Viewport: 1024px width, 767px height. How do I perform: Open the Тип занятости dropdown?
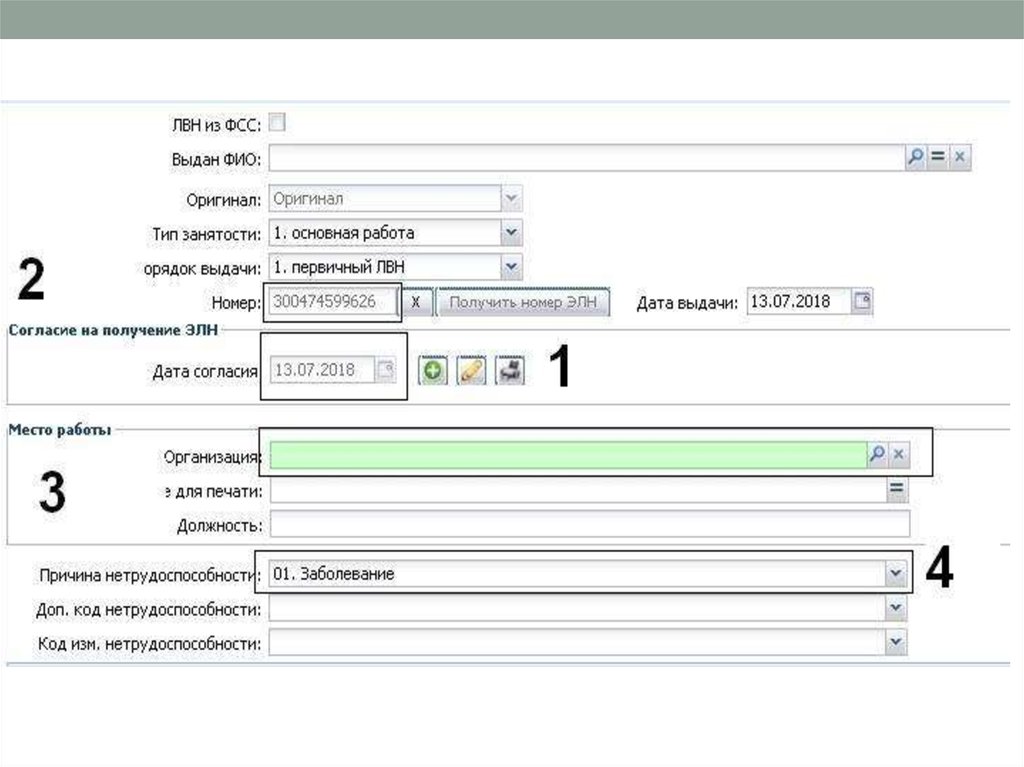511,232
